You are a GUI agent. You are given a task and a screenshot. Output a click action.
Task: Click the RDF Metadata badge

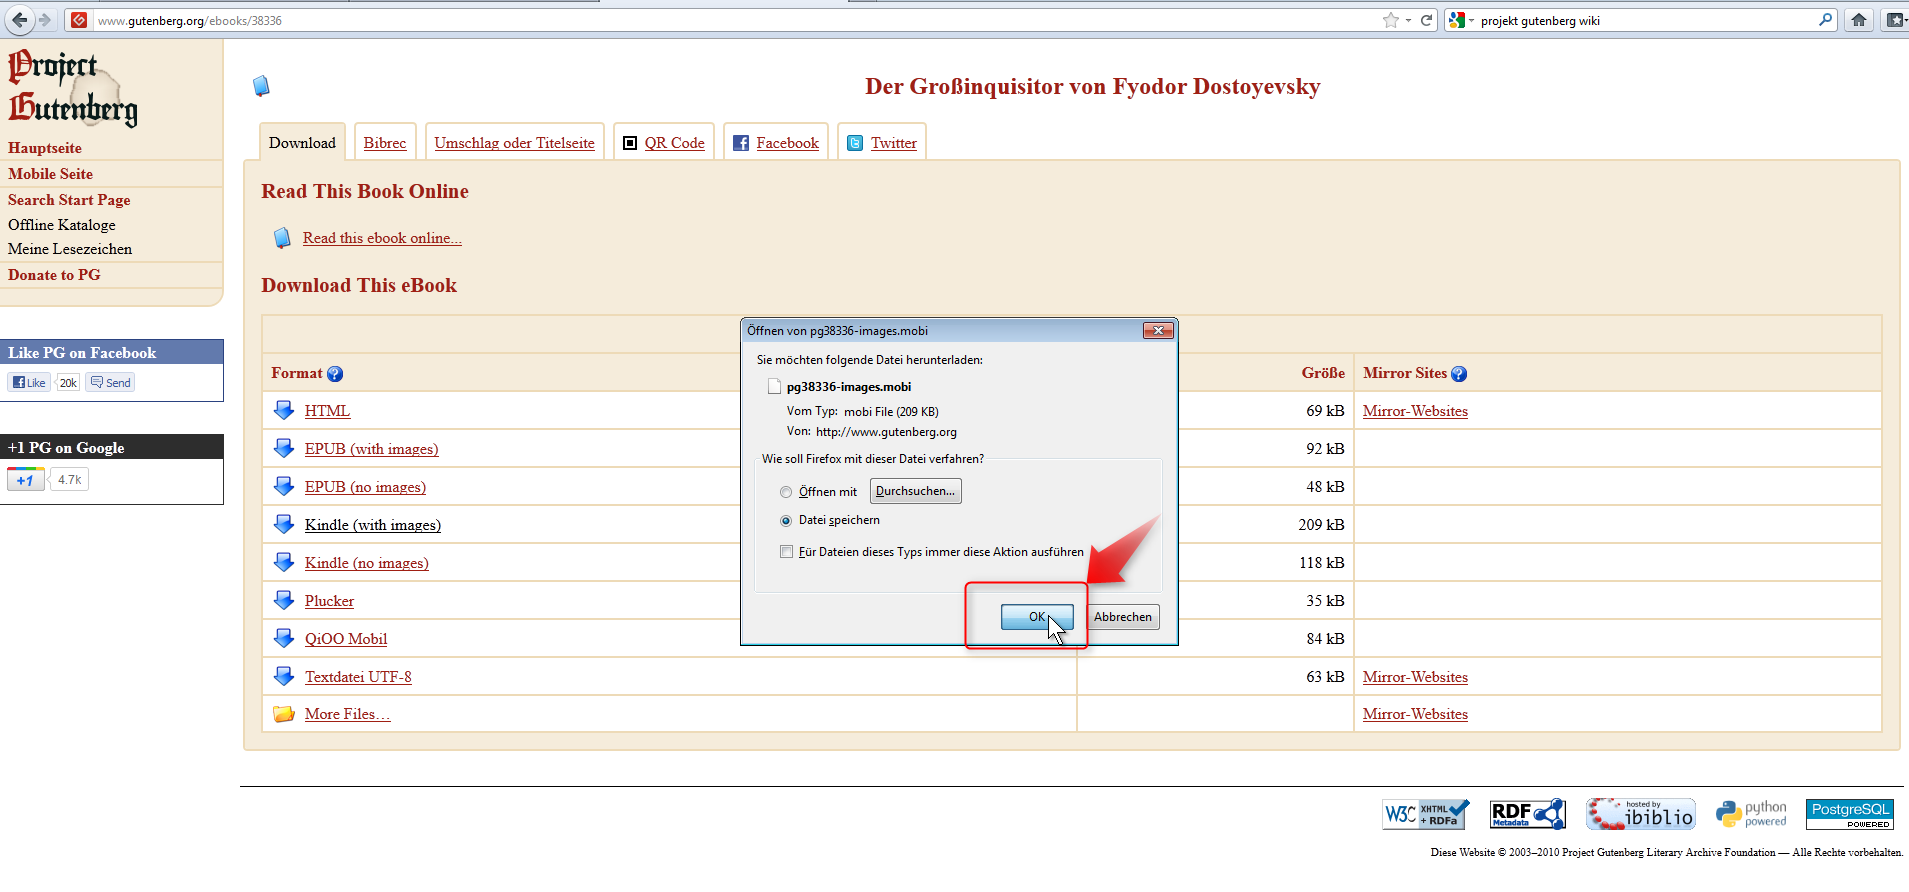coord(1527,814)
